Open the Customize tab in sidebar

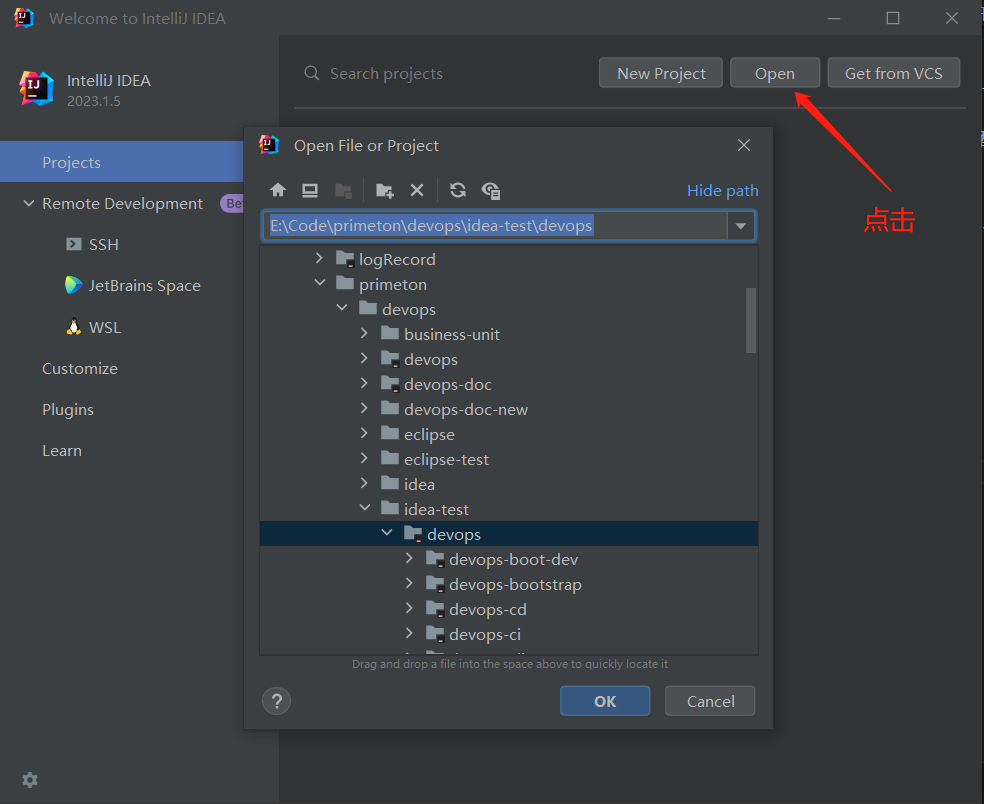[80, 369]
